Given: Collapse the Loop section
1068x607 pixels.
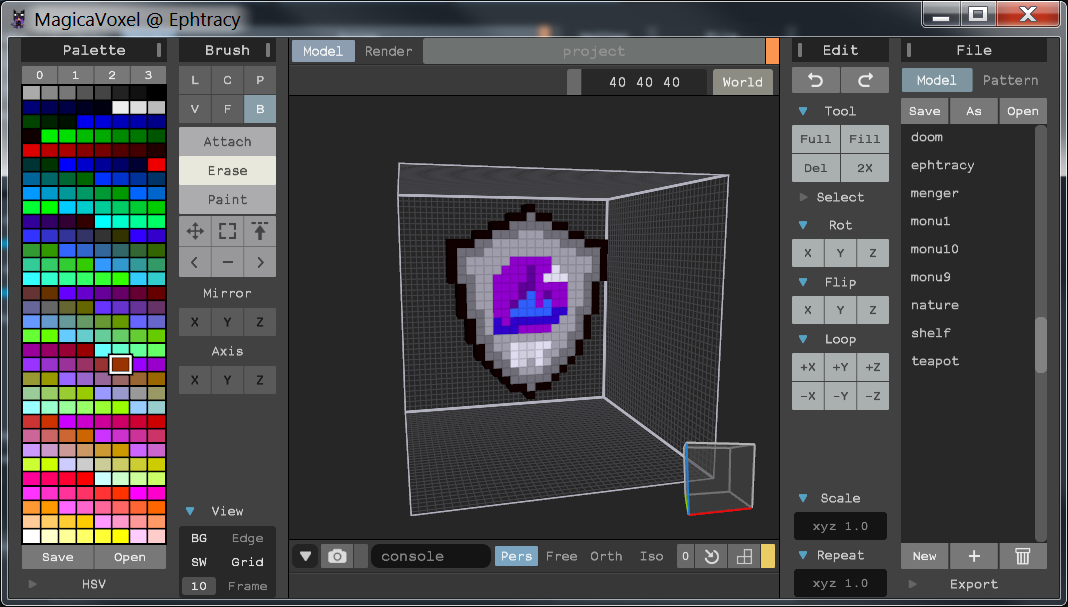Looking at the screenshot, I should click(x=803, y=339).
